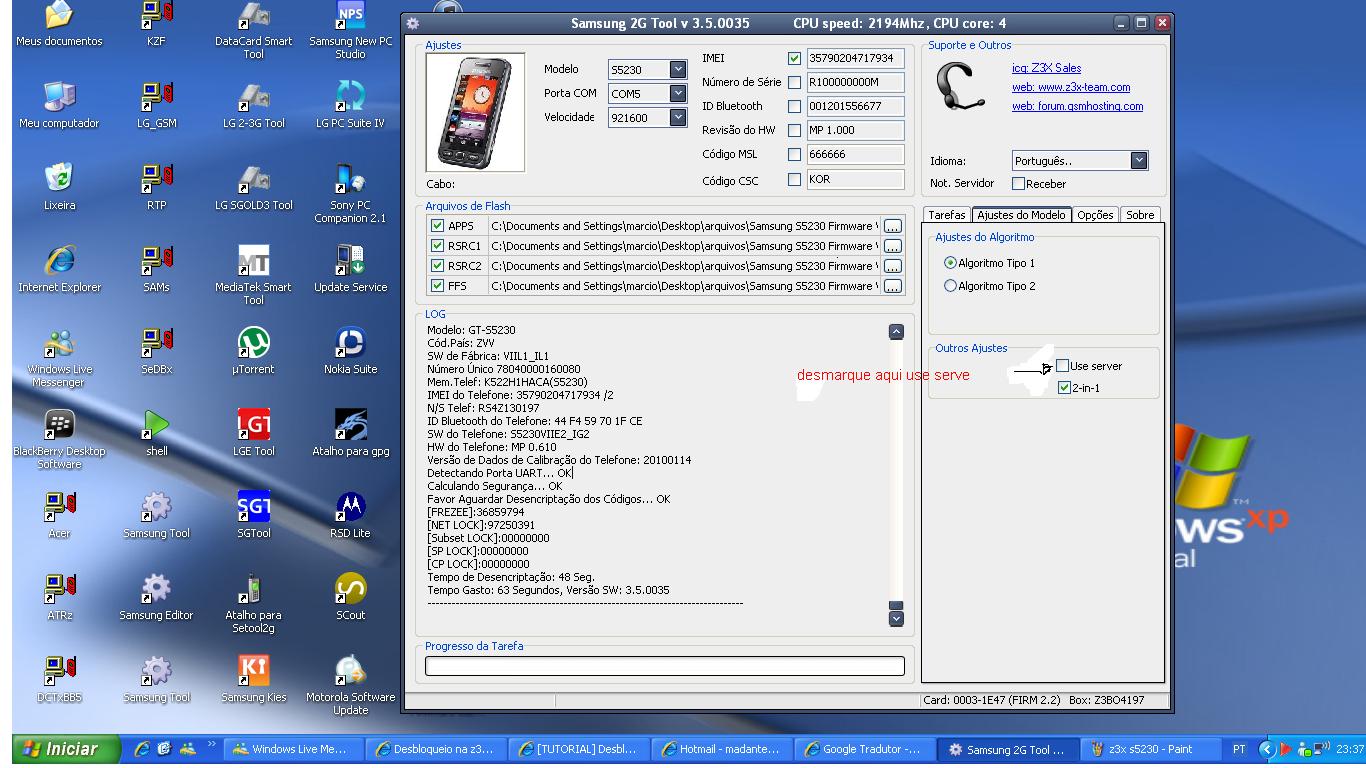This screenshot has width=1366, height=768.
Task: Select Algoritmo Tipo 1 radio button
Action: (950, 263)
